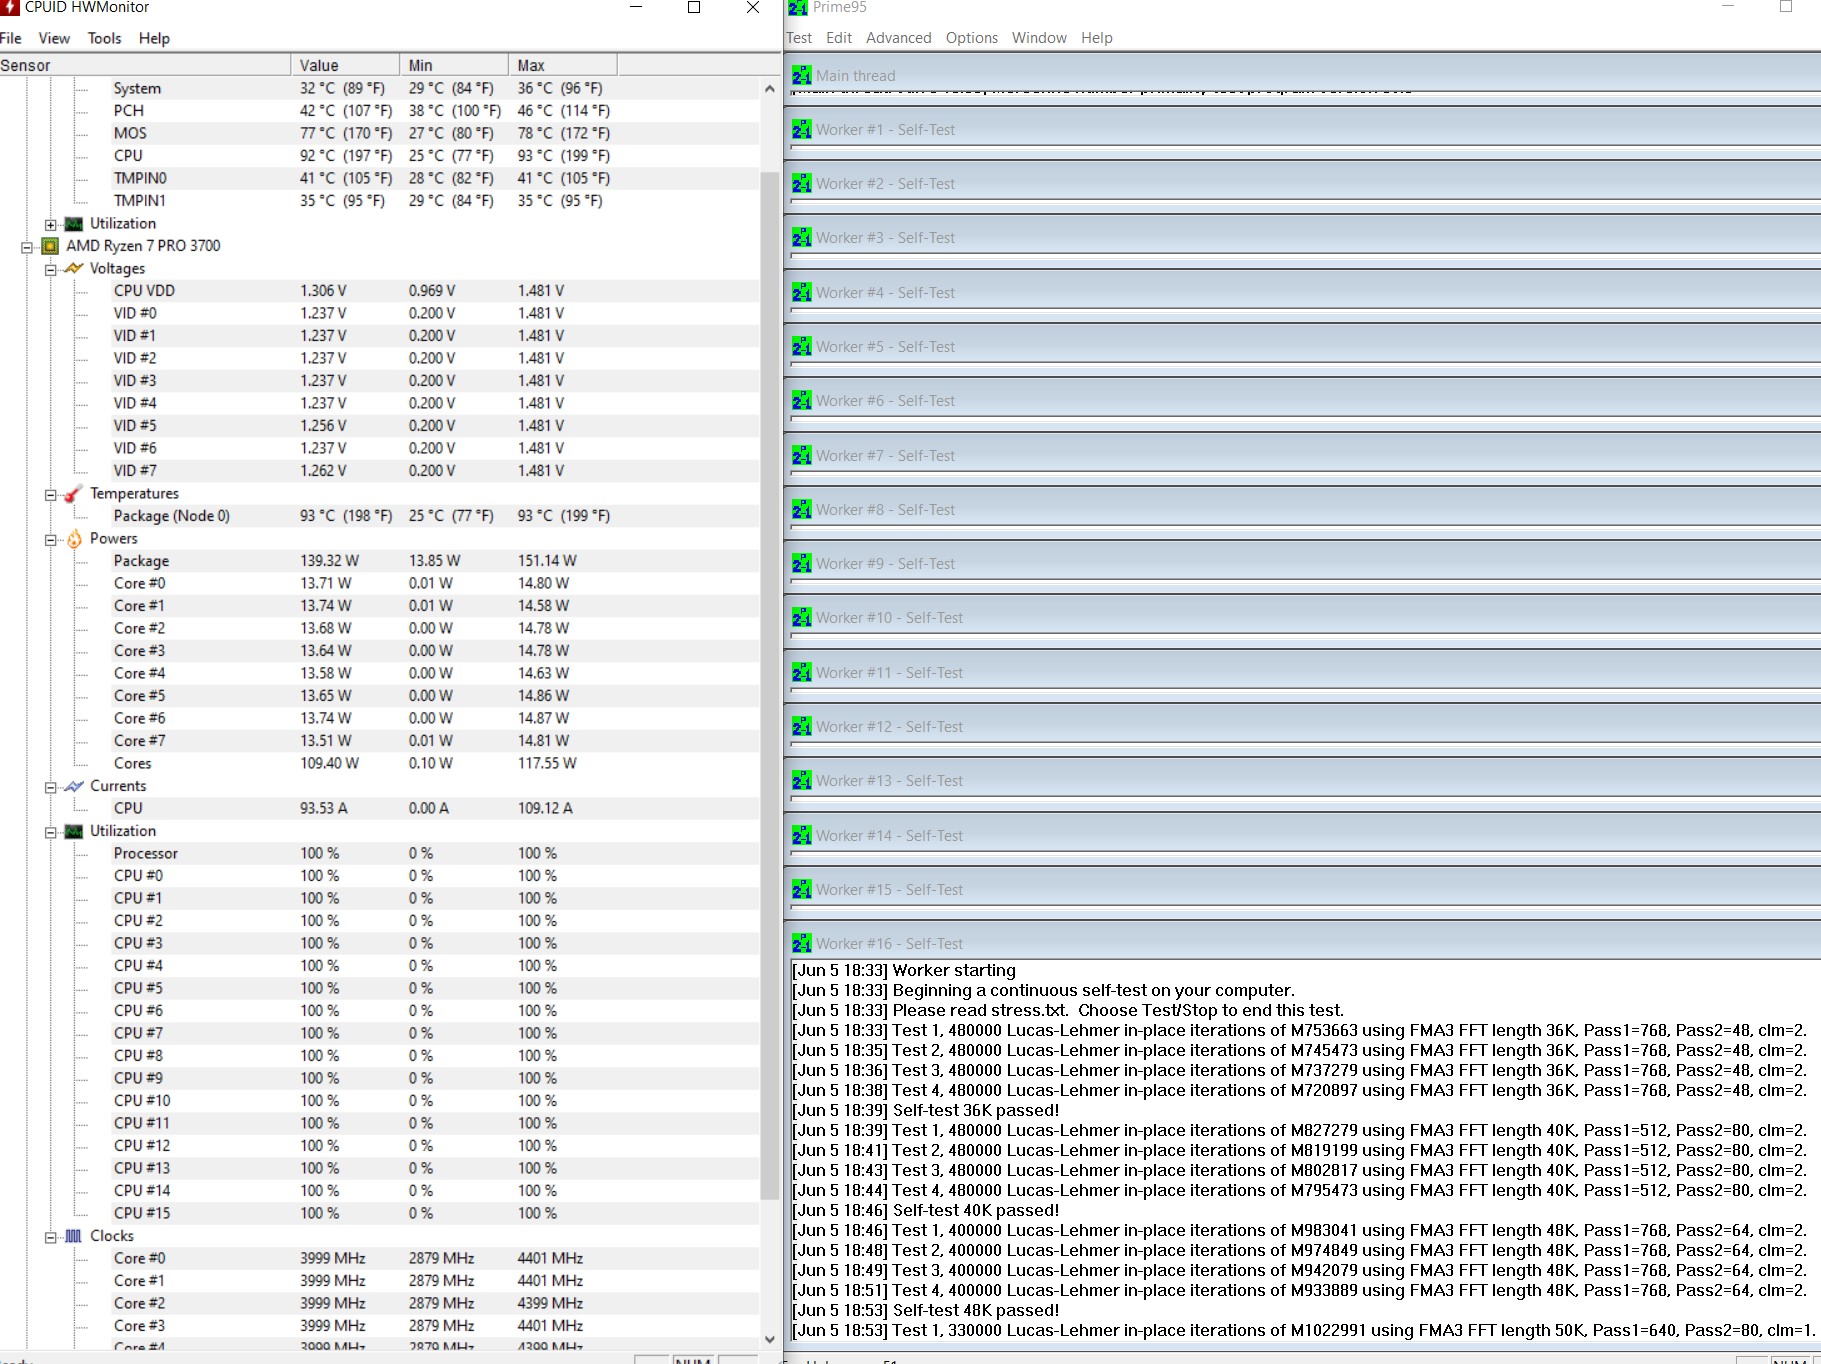Click the Worker #10 Self-Test icon
This screenshot has width=1821, height=1364.
[801, 617]
